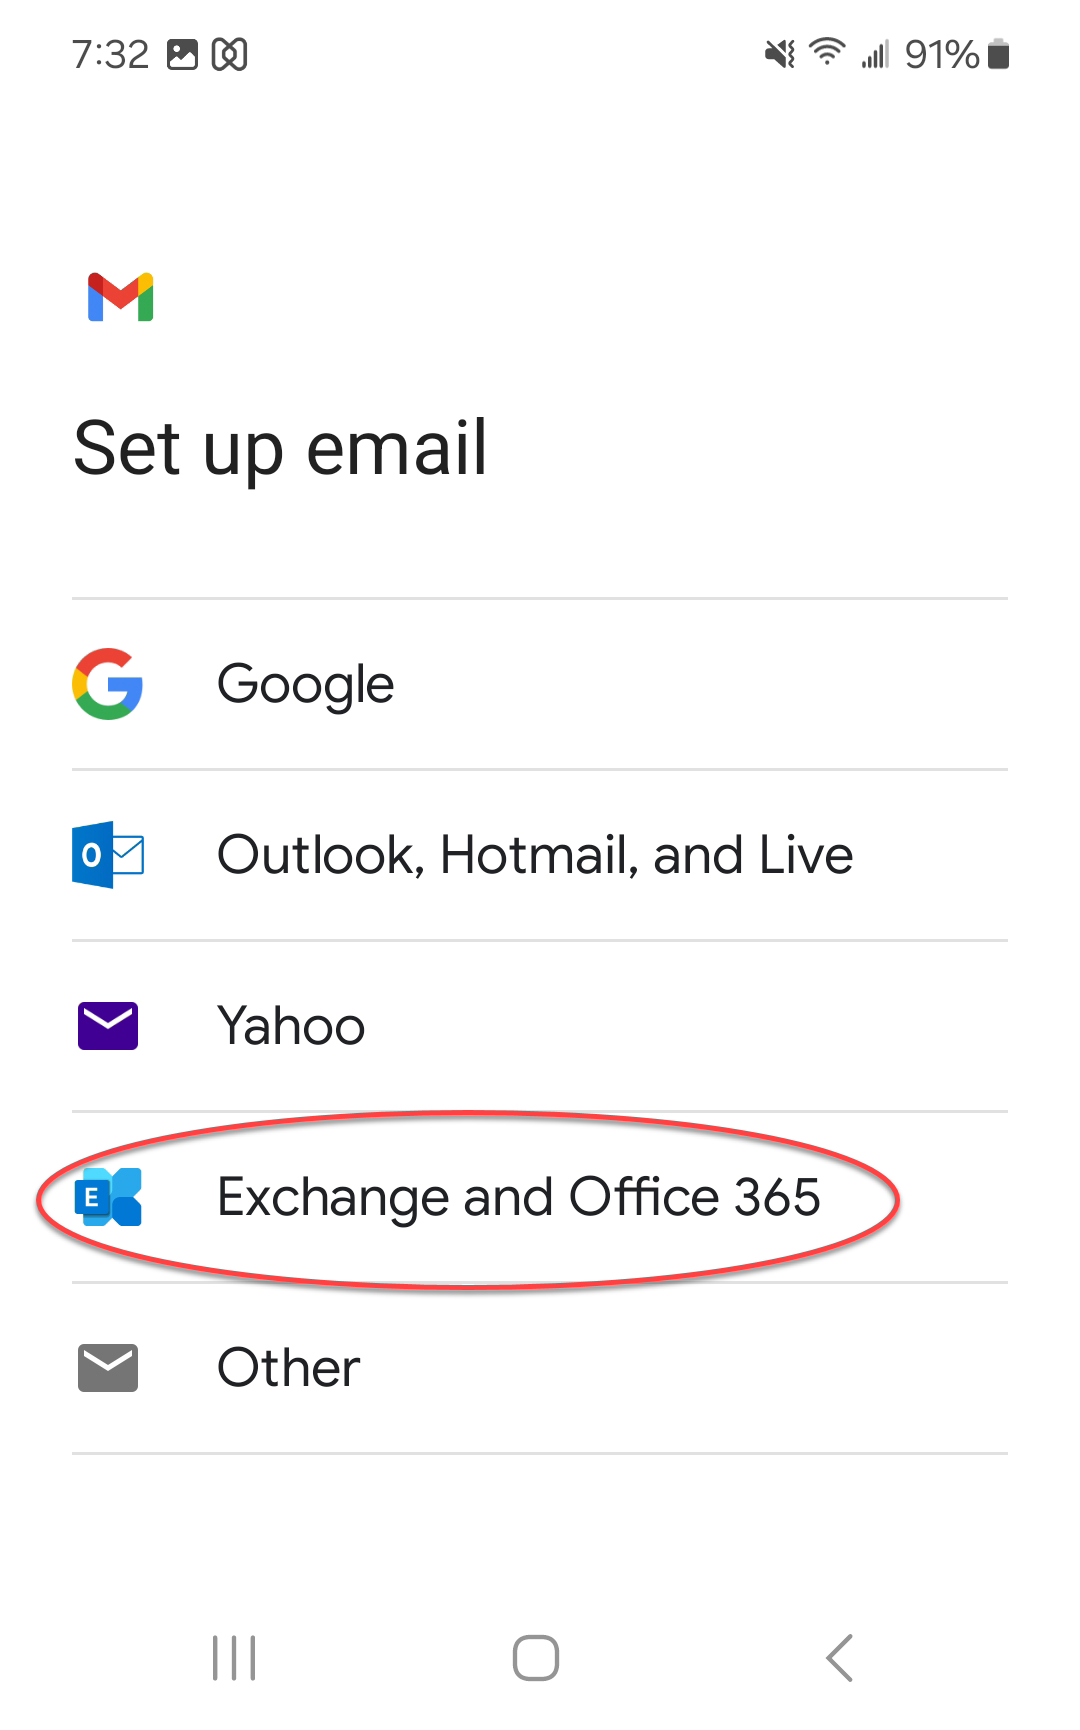Viewport: 1080px width, 1730px height.
Task: Select the Outlook envelope icon
Action: coord(108,855)
